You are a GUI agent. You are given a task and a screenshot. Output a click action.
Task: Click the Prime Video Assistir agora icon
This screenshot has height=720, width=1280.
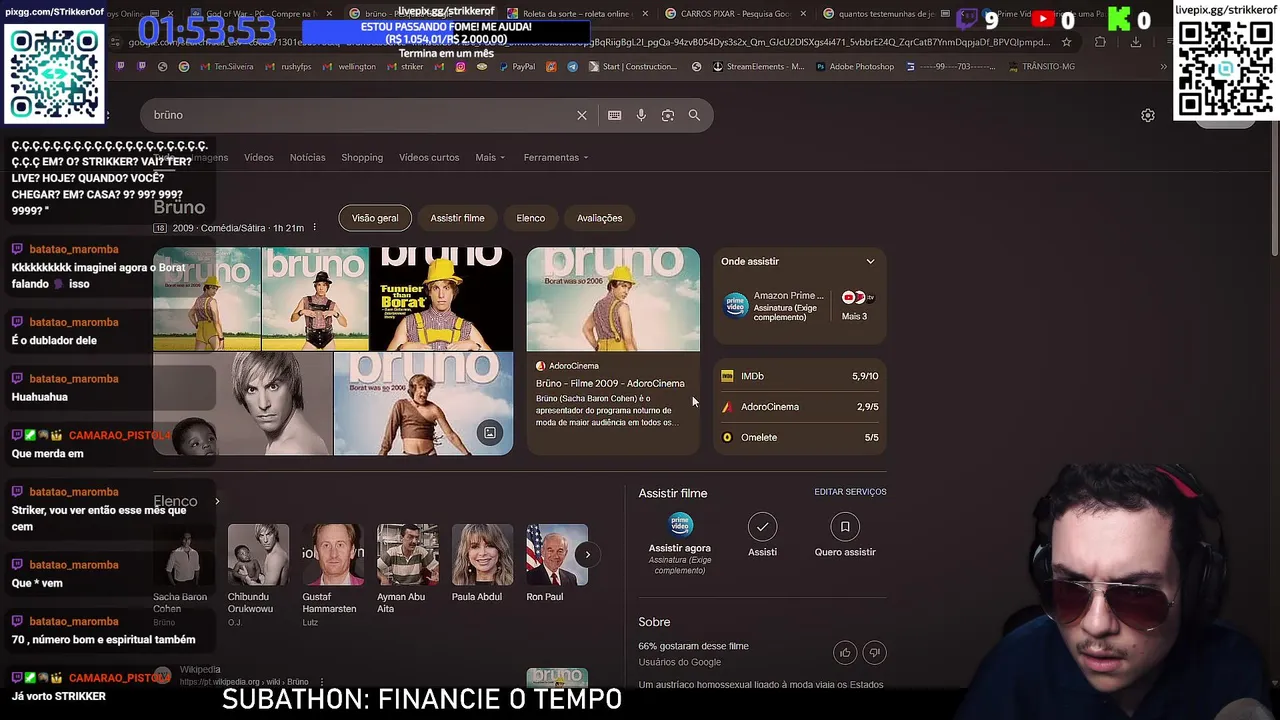pyautogui.click(x=680, y=526)
